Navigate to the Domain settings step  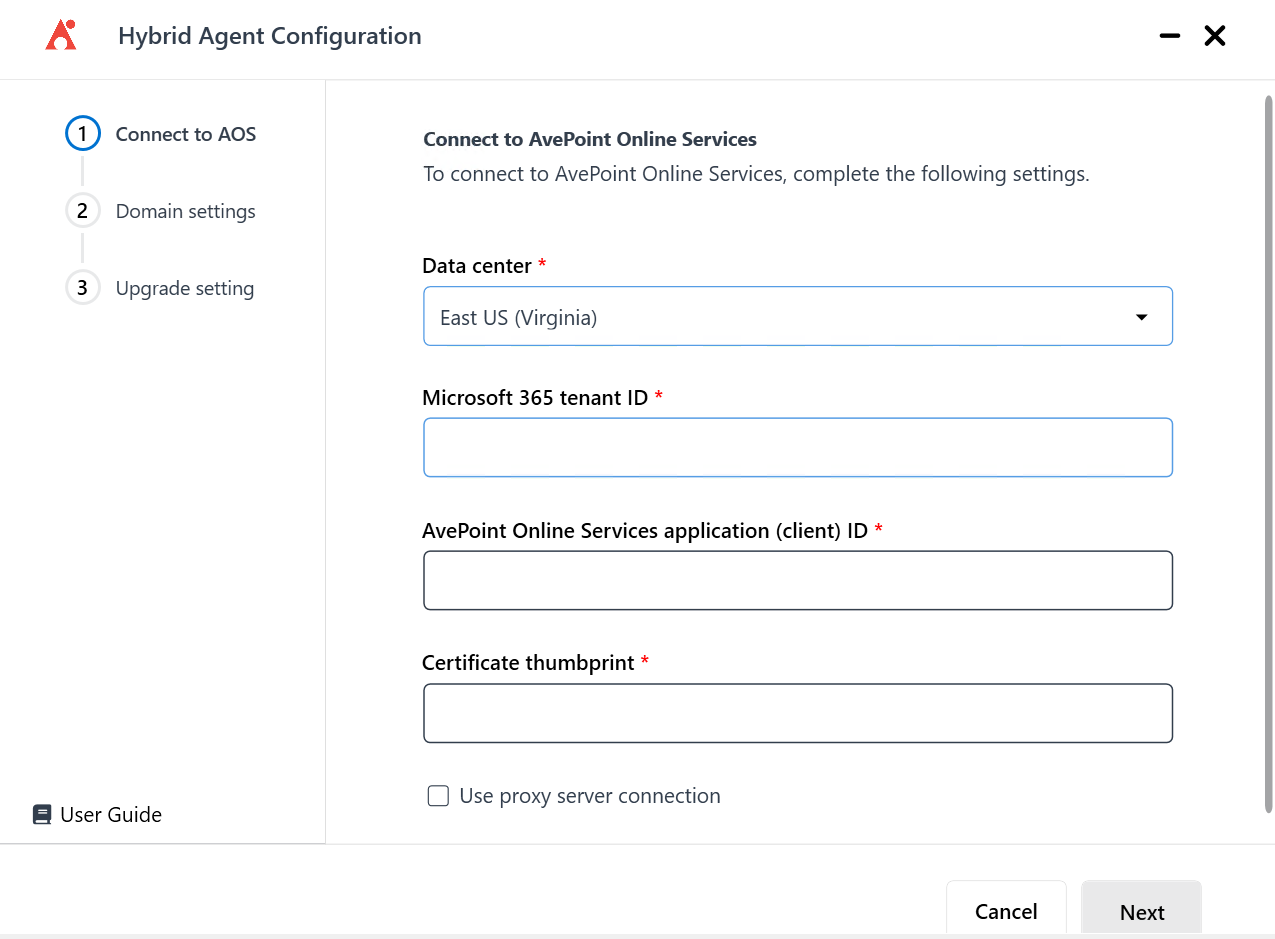[x=185, y=210]
